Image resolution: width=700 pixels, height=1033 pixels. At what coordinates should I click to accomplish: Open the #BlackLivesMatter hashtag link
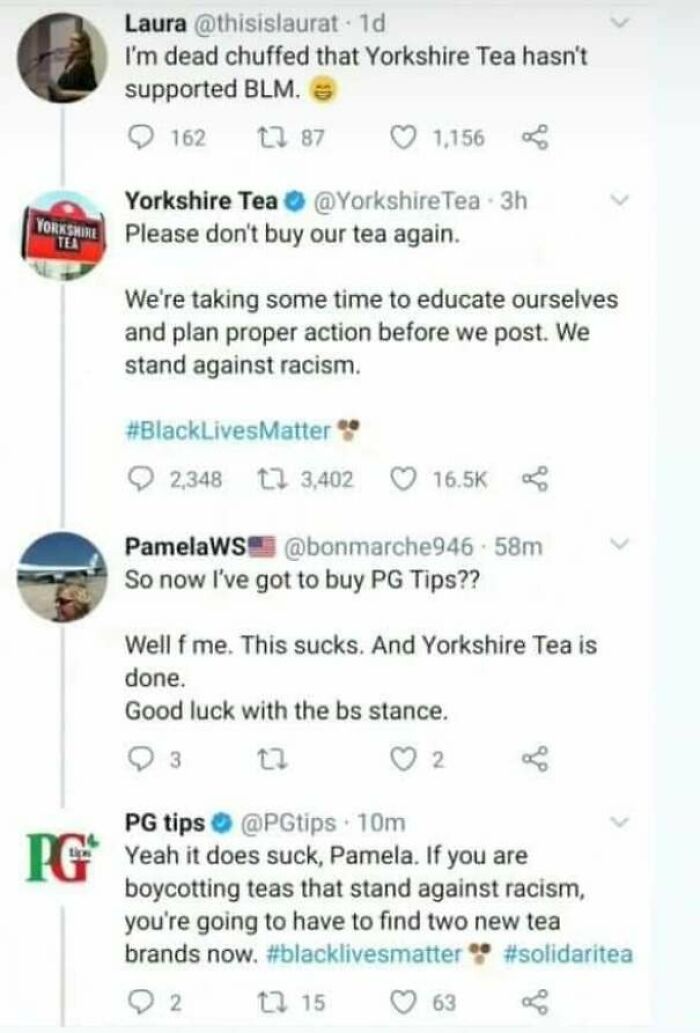tap(224, 430)
